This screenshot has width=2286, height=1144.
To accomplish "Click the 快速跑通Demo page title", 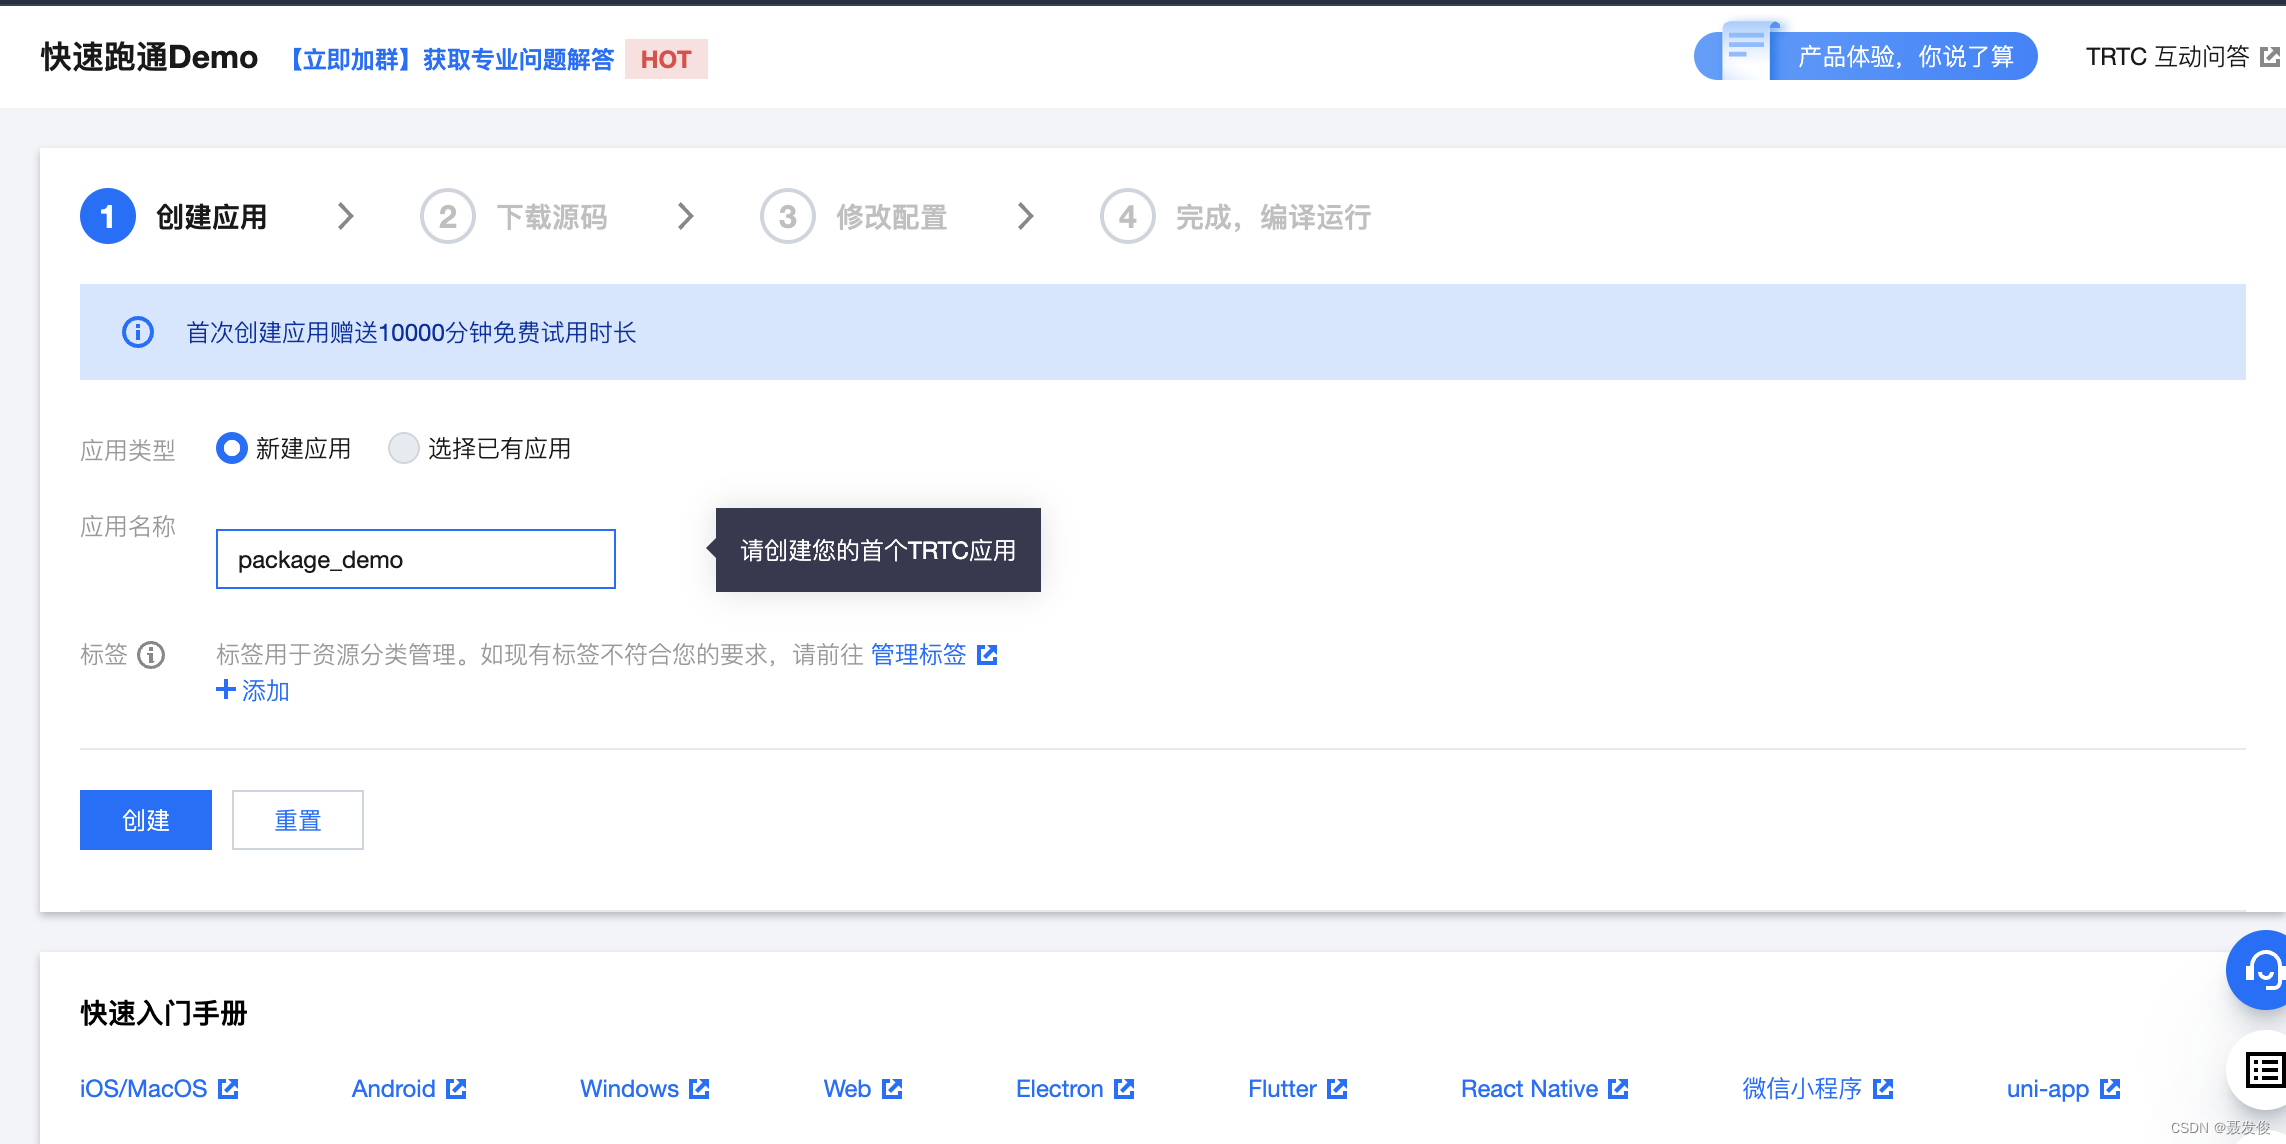I will (149, 57).
